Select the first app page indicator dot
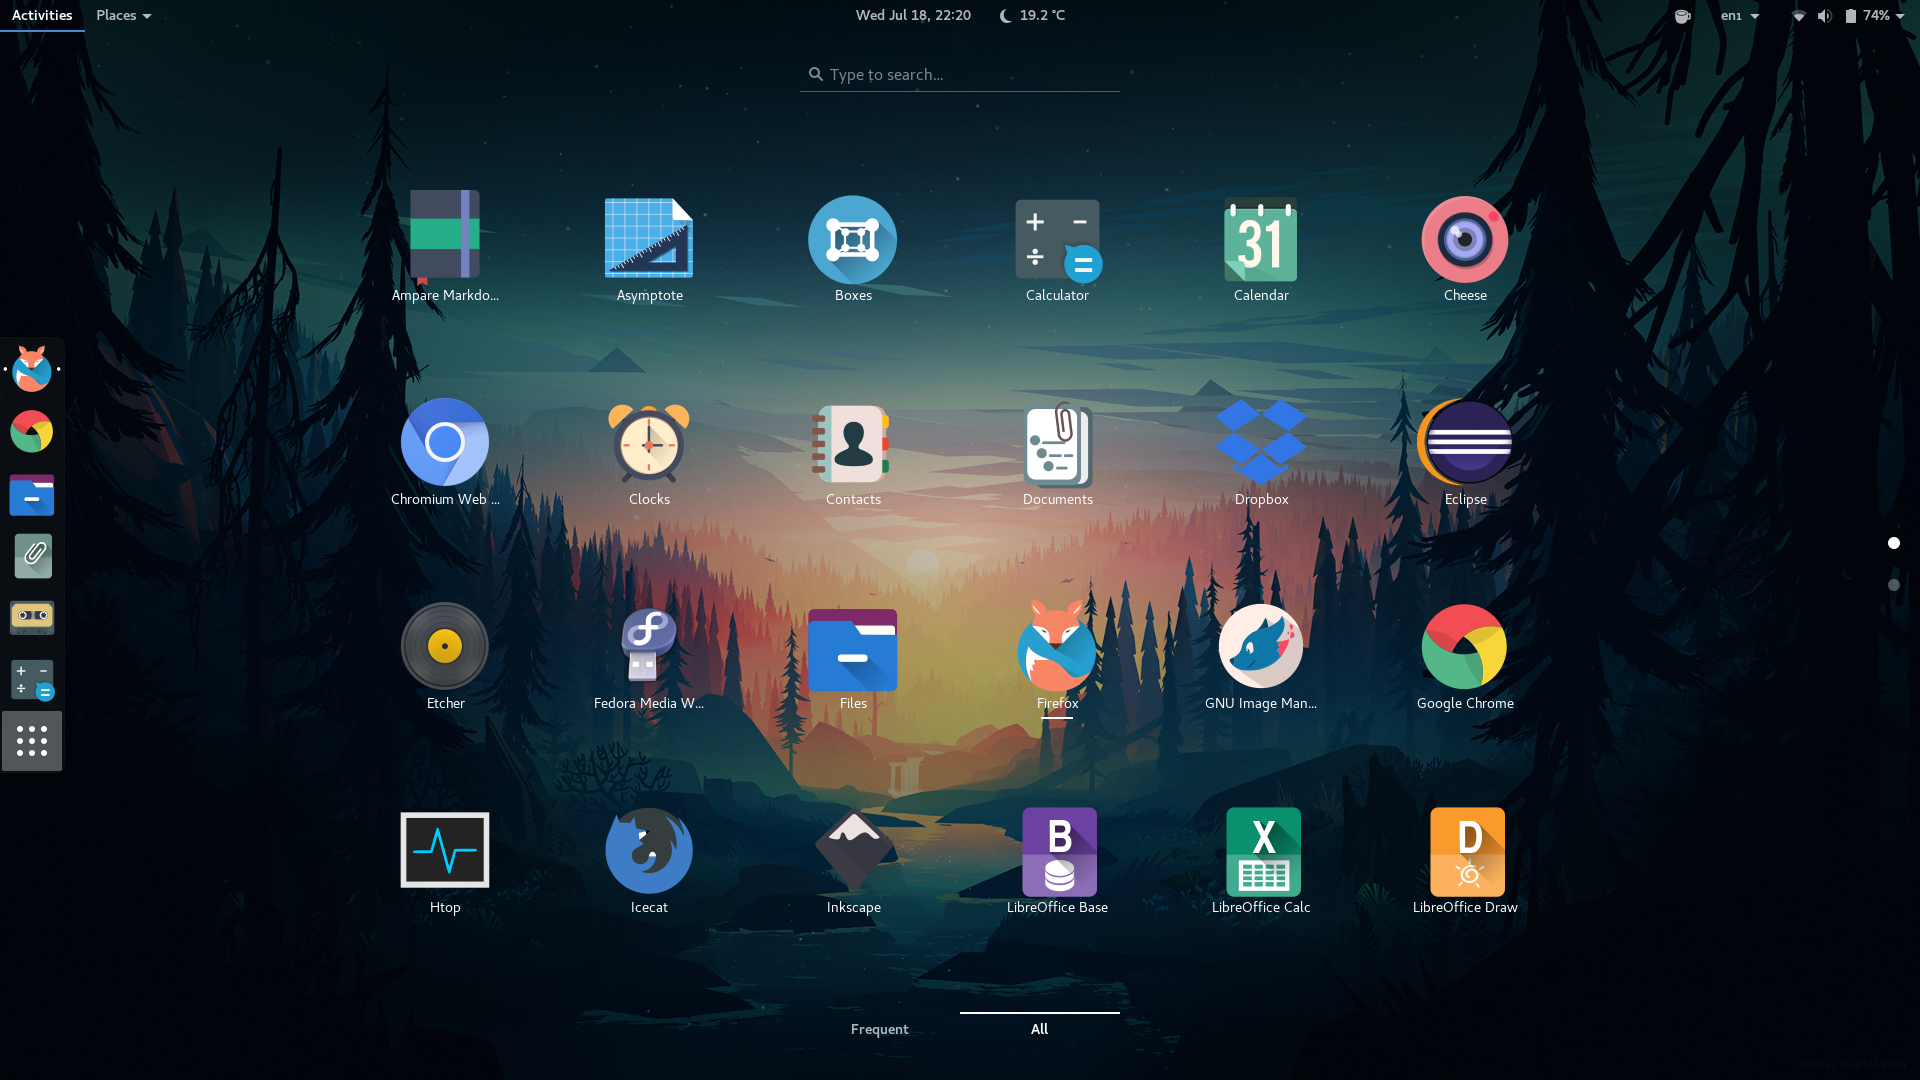1920x1080 pixels. pyautogui.click(x=1893, y=543)
